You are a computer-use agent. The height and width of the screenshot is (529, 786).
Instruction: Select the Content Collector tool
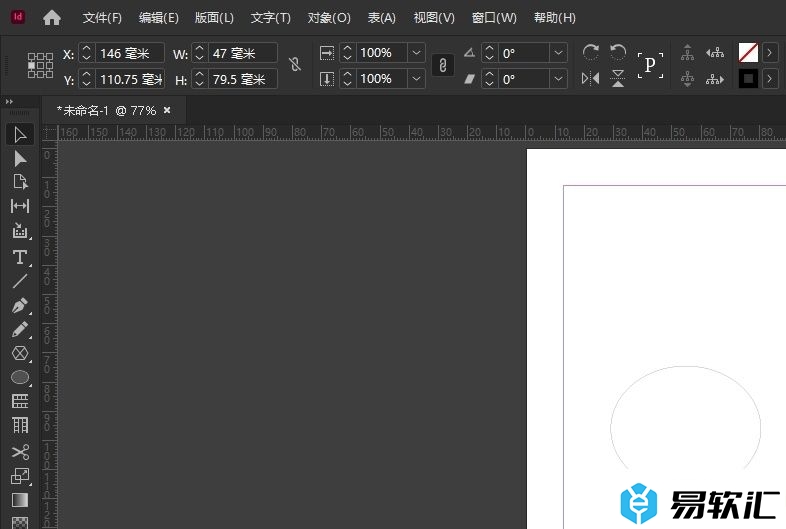coord(20,231)
